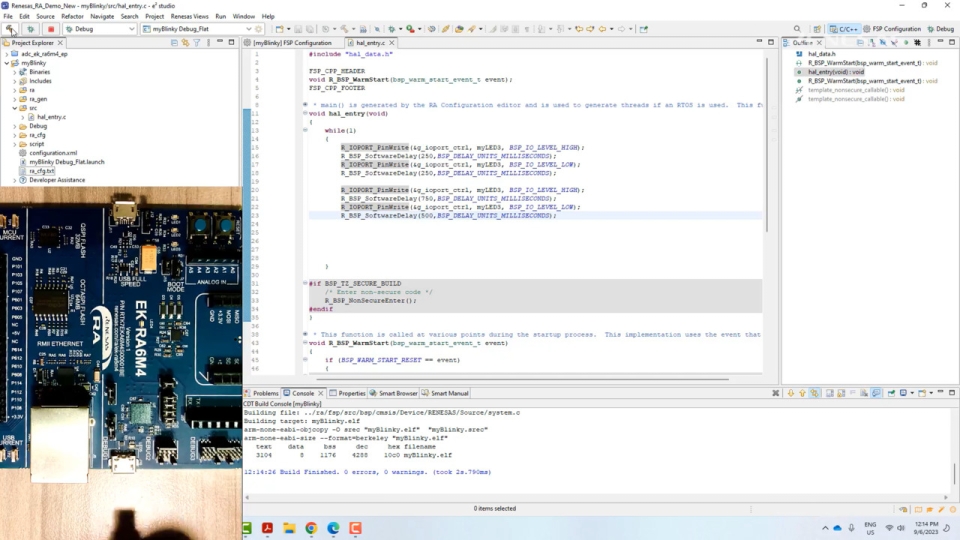Screen dimensions: 960x540
Task: Toggle Sort in Outline toolbar
Action: (871, 43)
